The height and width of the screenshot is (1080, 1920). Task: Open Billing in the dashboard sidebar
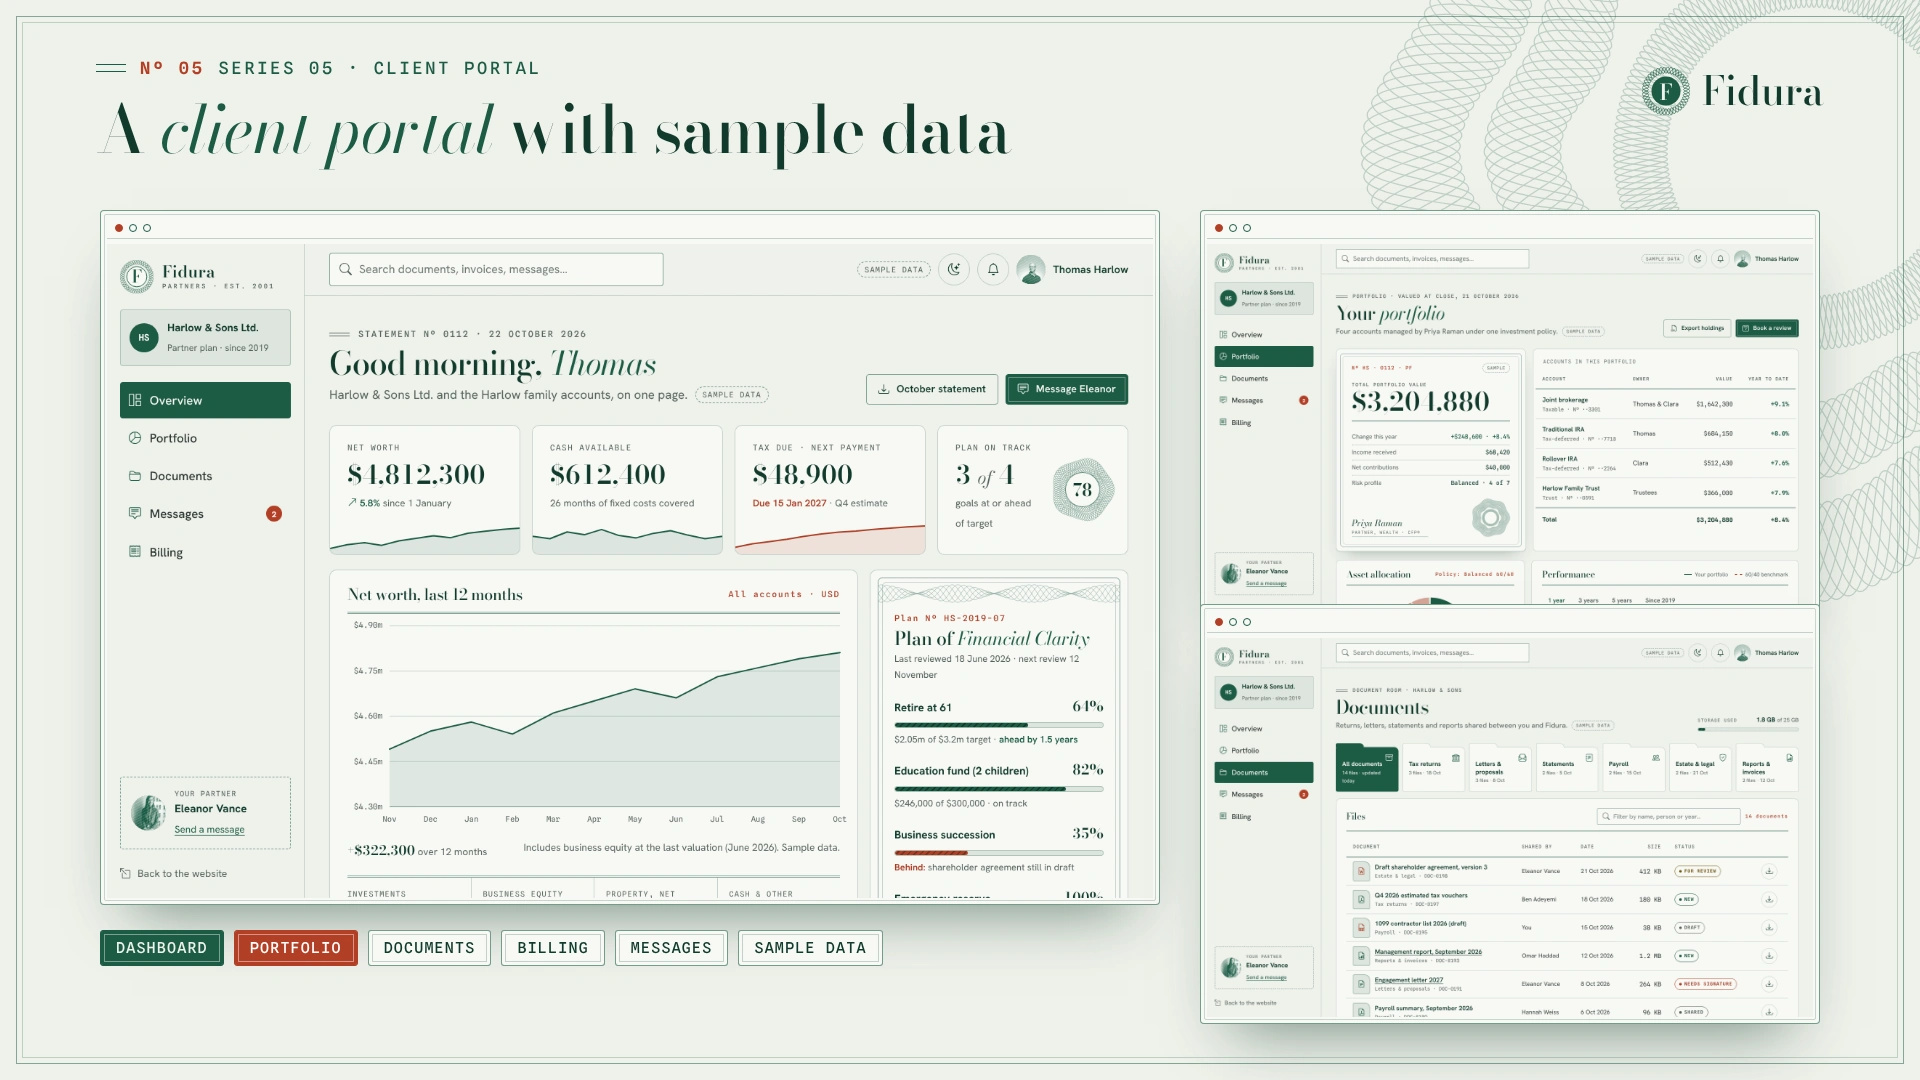point(205,552)
